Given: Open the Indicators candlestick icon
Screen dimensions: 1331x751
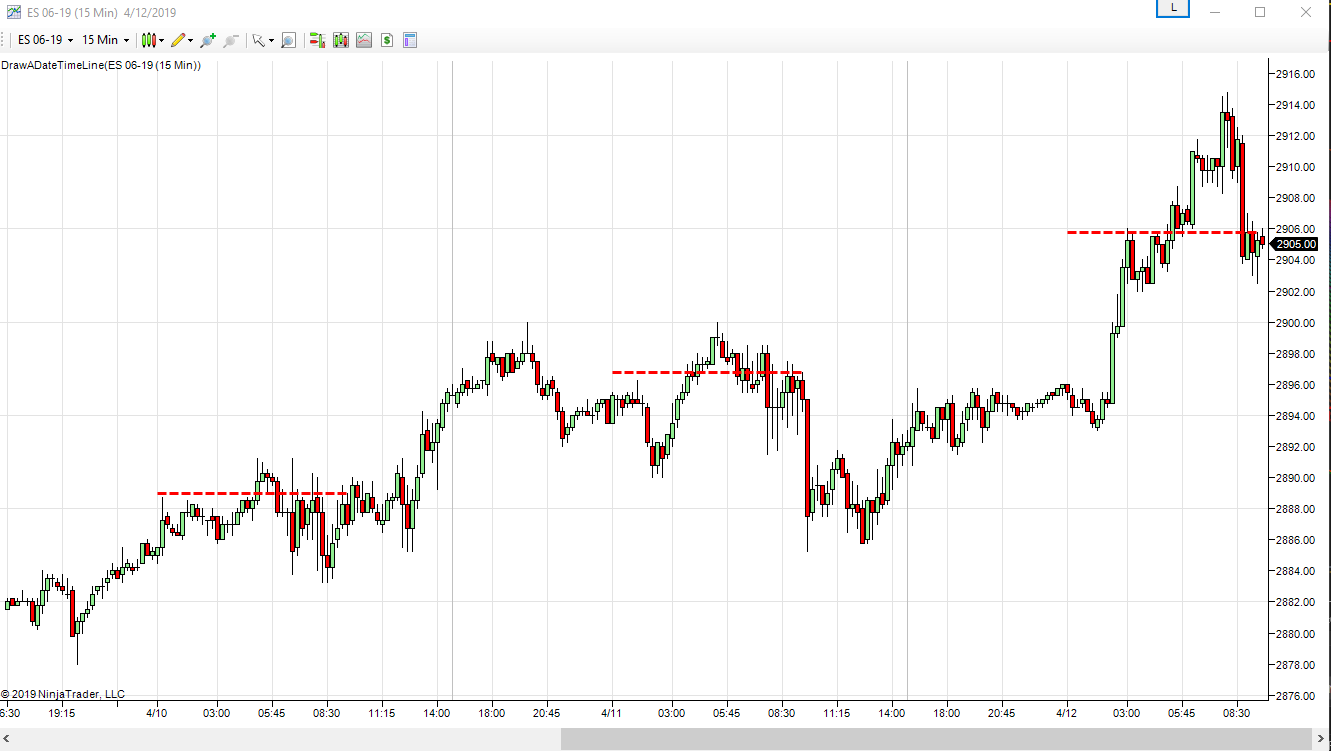Looking at the screenshot, I should (341, 40).
